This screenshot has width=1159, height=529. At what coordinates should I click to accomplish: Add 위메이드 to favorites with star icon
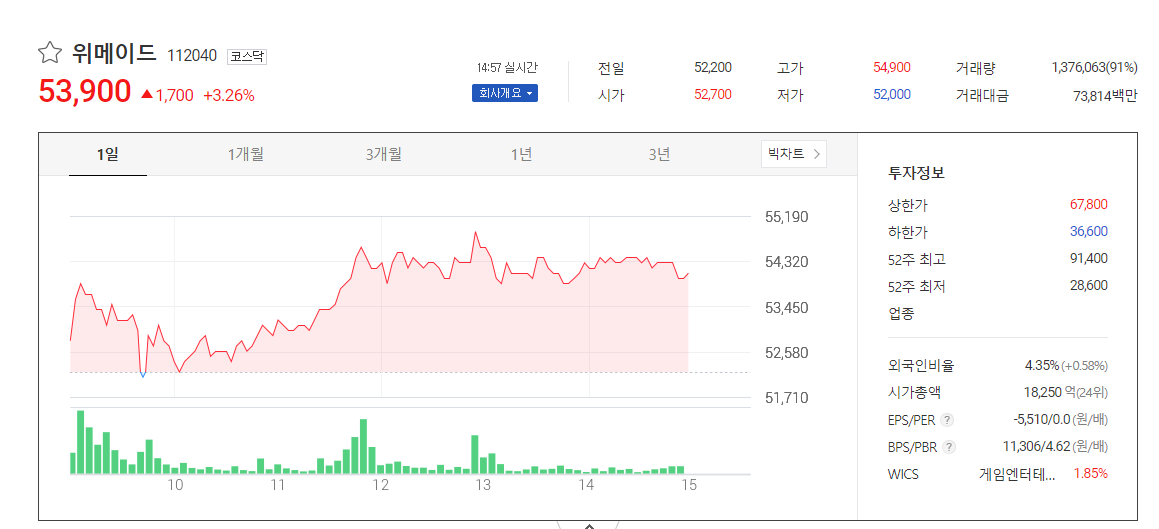point(50,53)
